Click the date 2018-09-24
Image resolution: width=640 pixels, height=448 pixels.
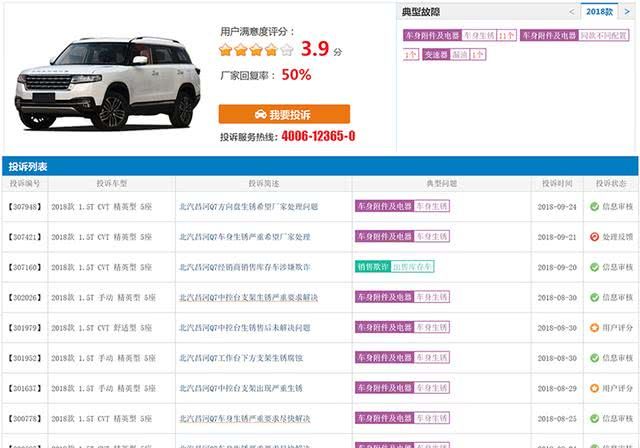(557, 207)
